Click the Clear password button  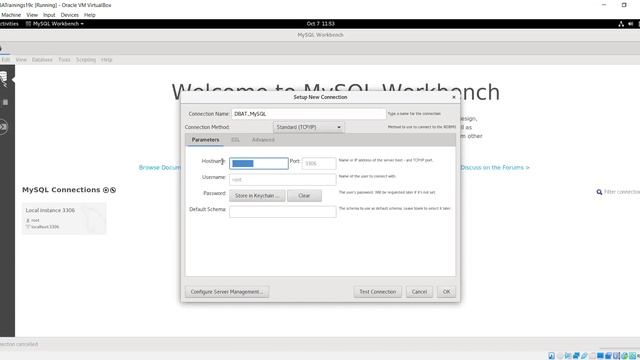[x=304, y=196]
